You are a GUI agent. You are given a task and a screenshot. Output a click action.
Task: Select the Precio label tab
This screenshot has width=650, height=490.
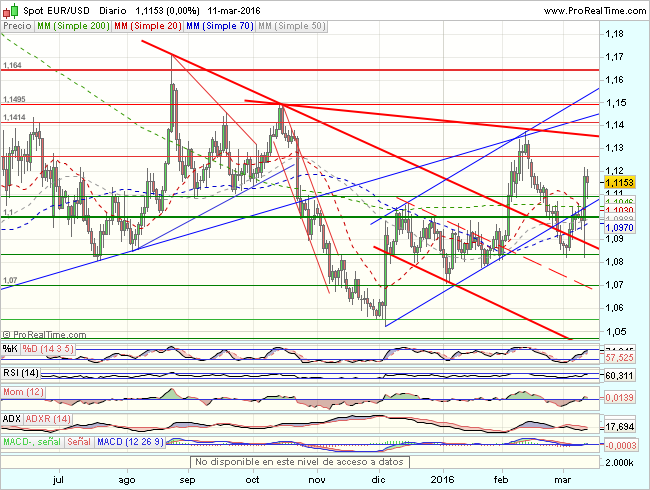click(17, 26)
